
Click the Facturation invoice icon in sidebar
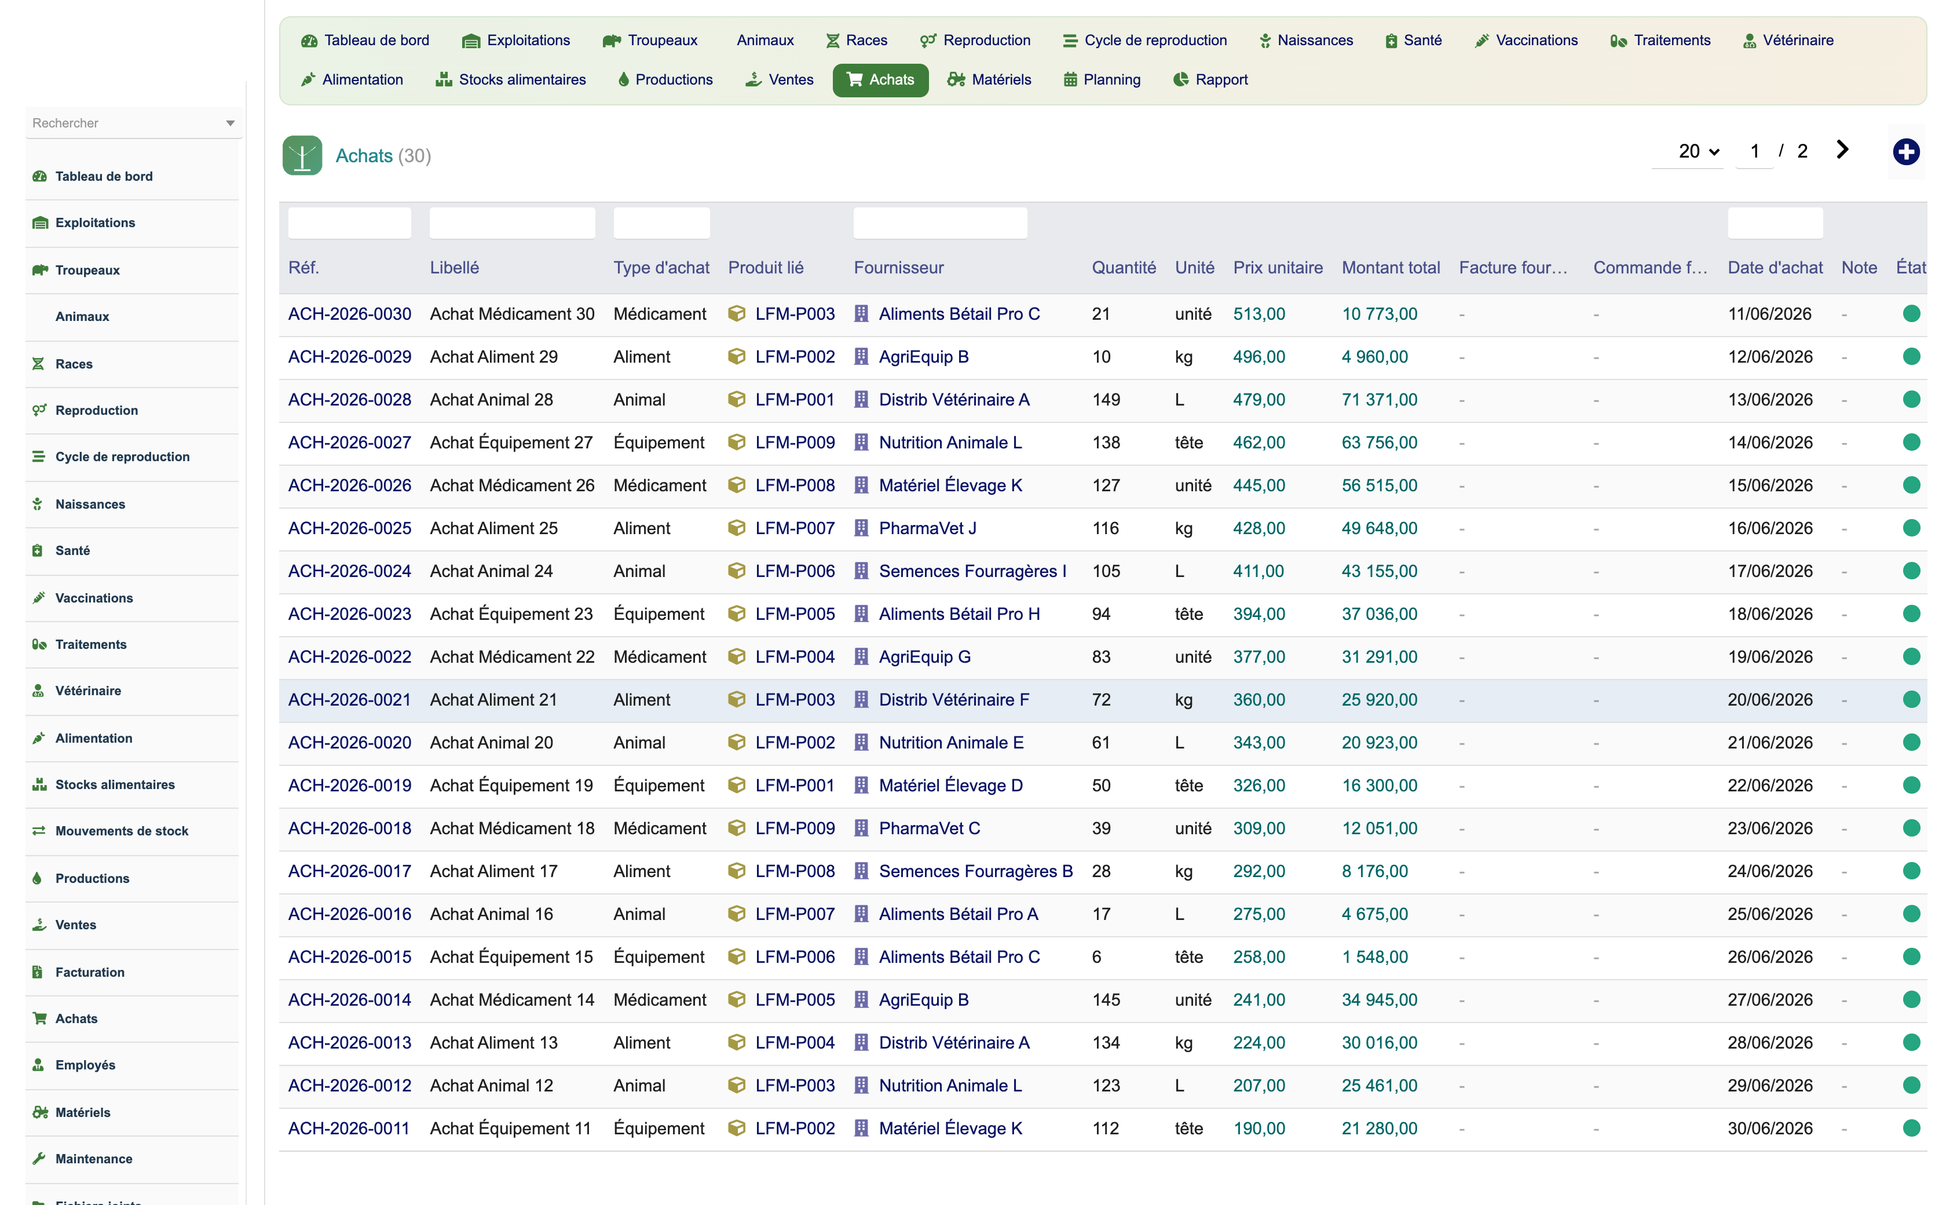37,972
